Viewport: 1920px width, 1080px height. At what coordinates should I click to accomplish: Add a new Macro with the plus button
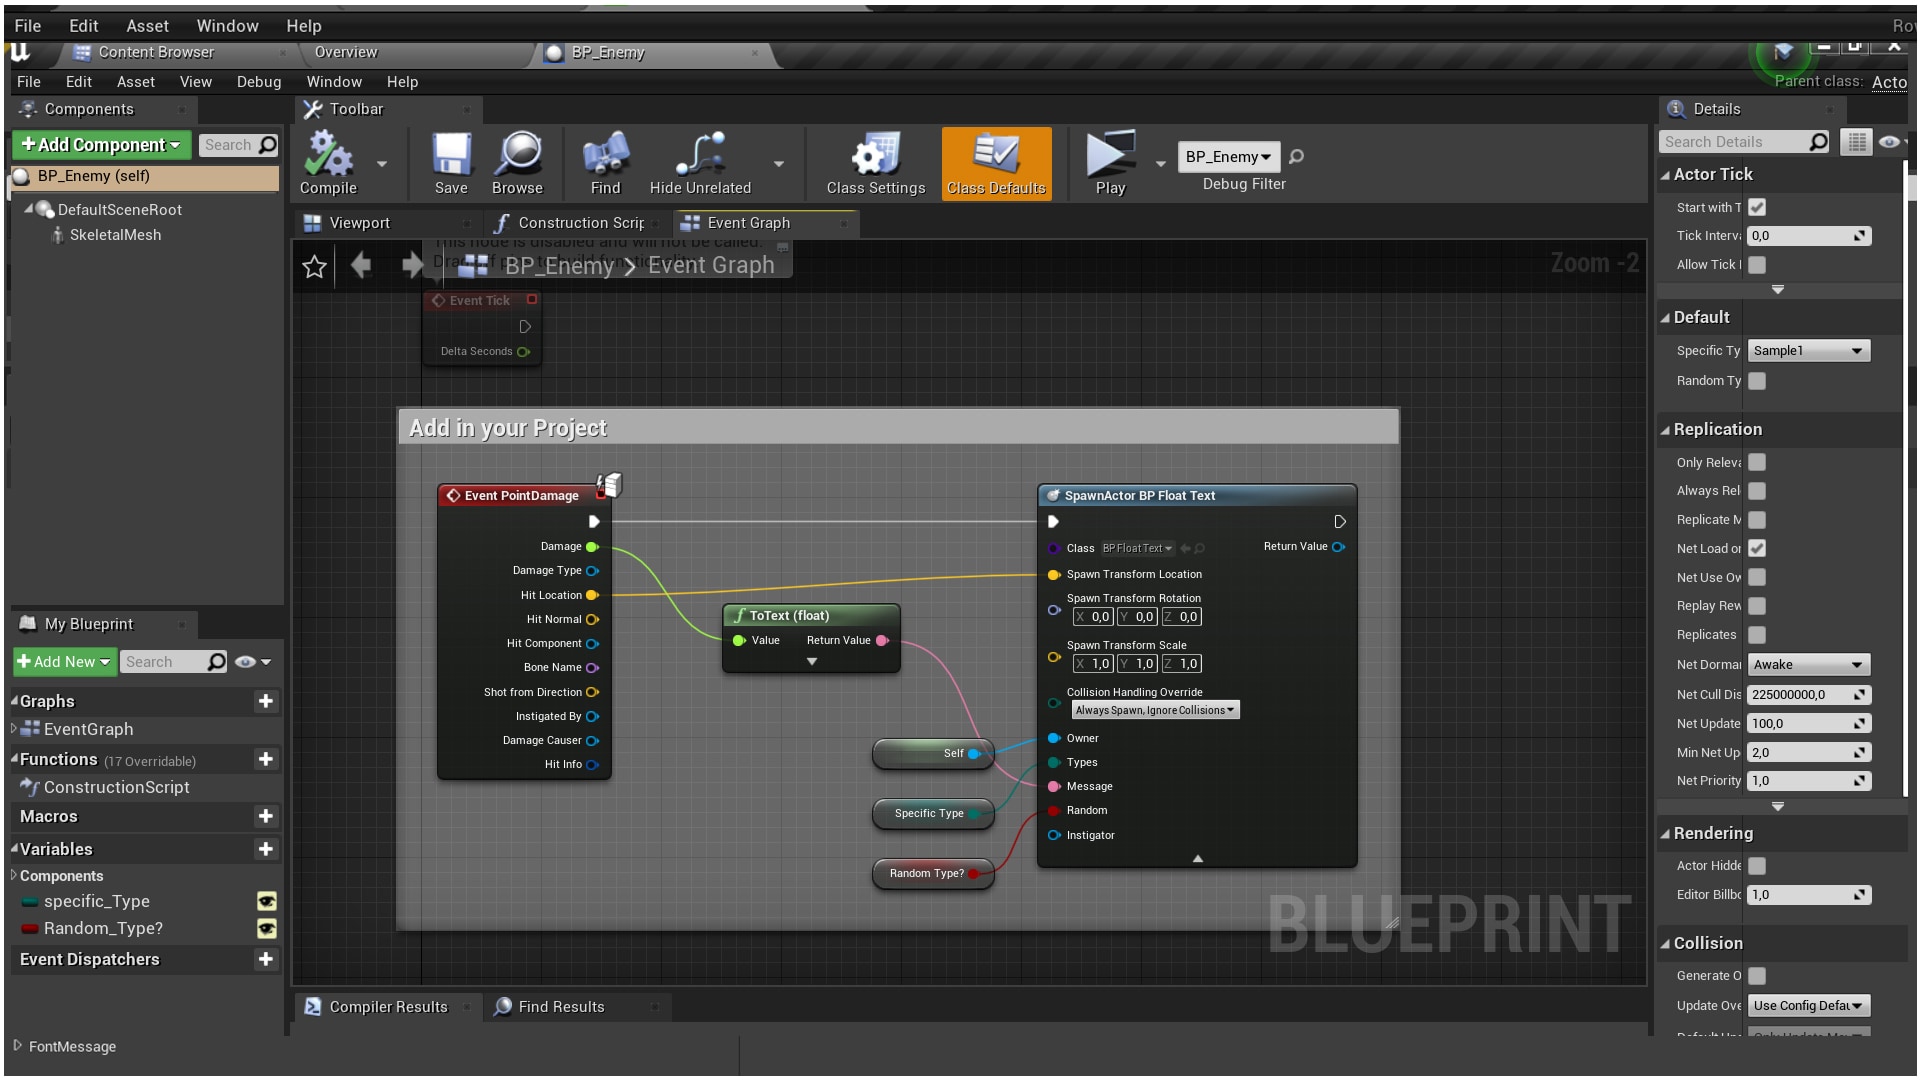pos(265,816)
